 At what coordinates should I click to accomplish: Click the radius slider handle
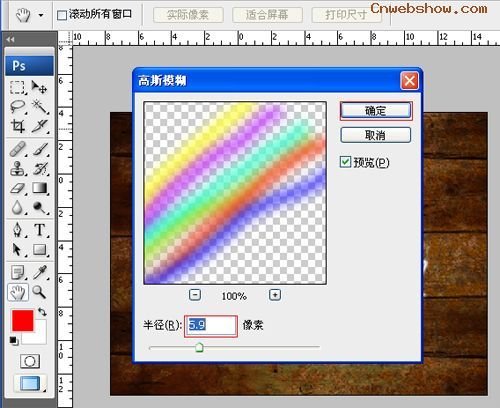(199, 347)
